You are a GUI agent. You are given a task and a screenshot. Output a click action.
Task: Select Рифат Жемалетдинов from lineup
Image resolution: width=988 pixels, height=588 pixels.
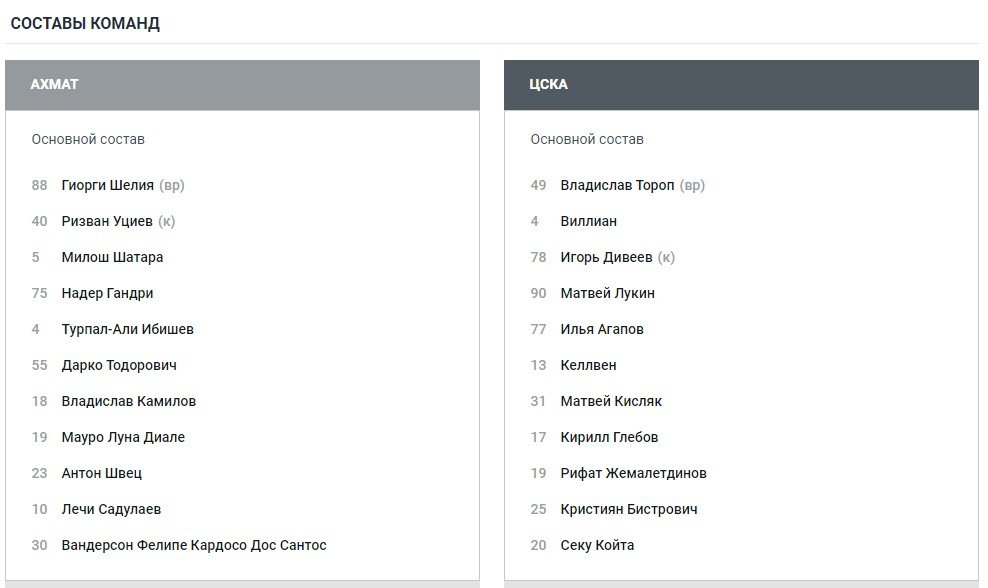coord(633,473)
